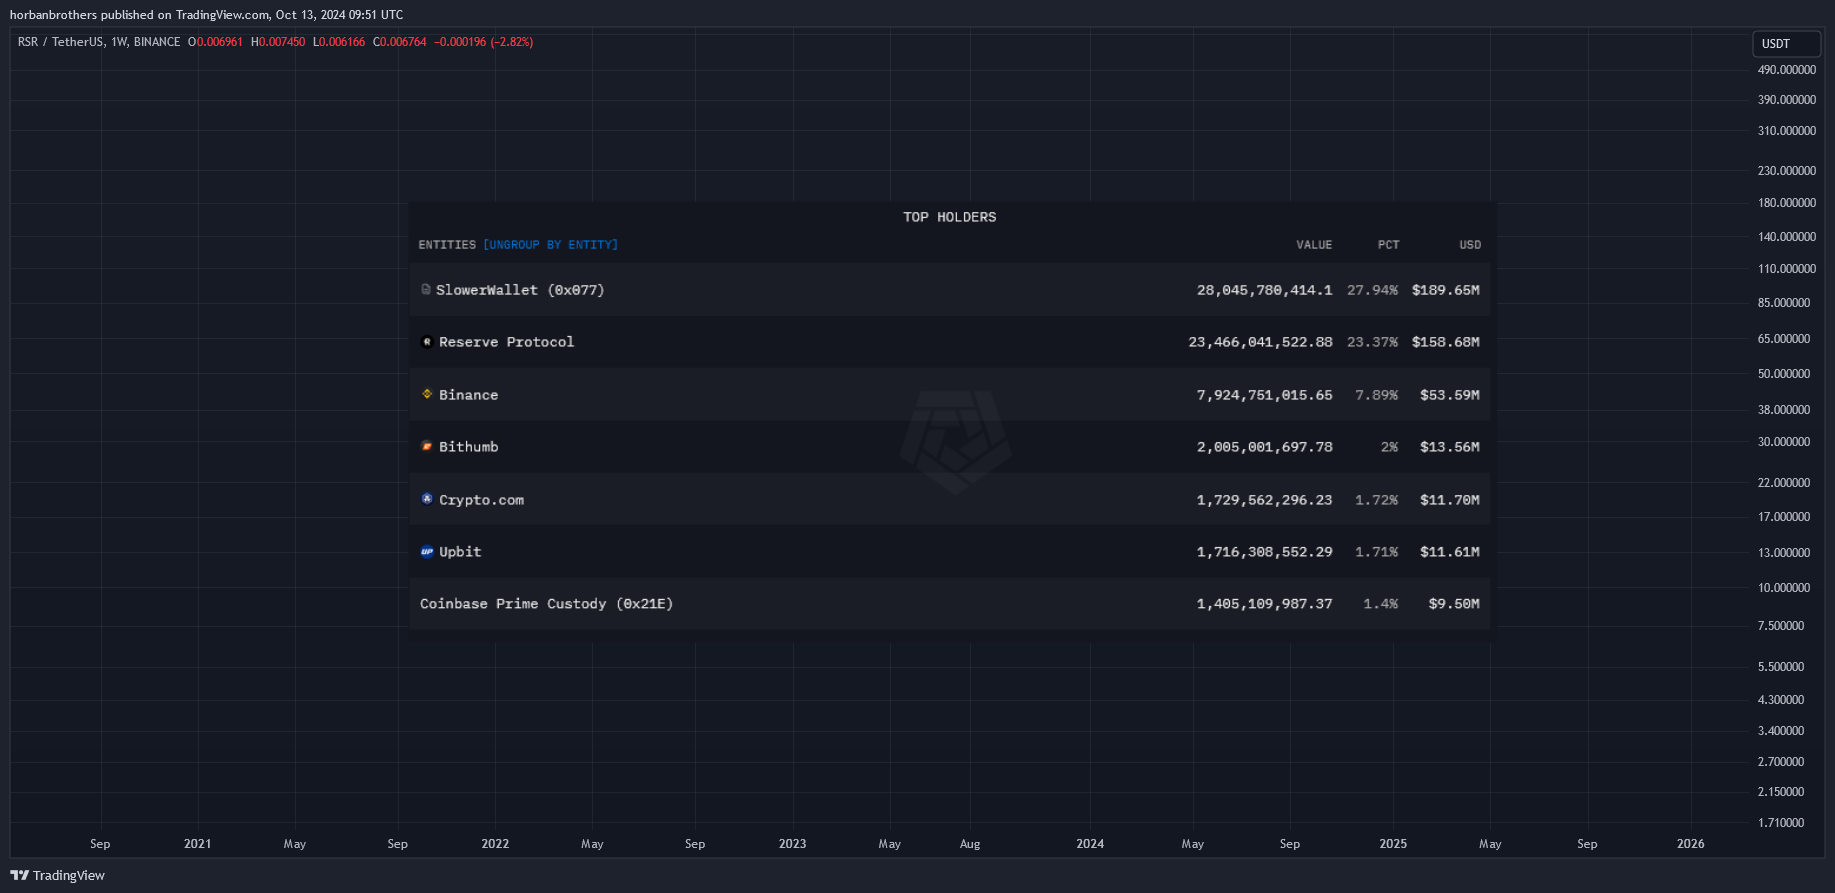Click the Binance logo icon
The height and width of the screenshot is (893, 1835).
[427, 394]
